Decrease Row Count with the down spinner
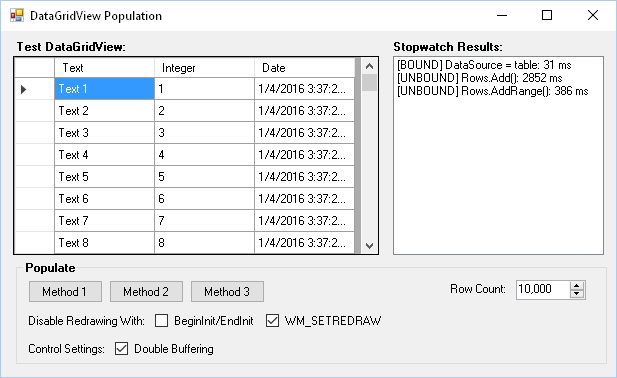 577,294
